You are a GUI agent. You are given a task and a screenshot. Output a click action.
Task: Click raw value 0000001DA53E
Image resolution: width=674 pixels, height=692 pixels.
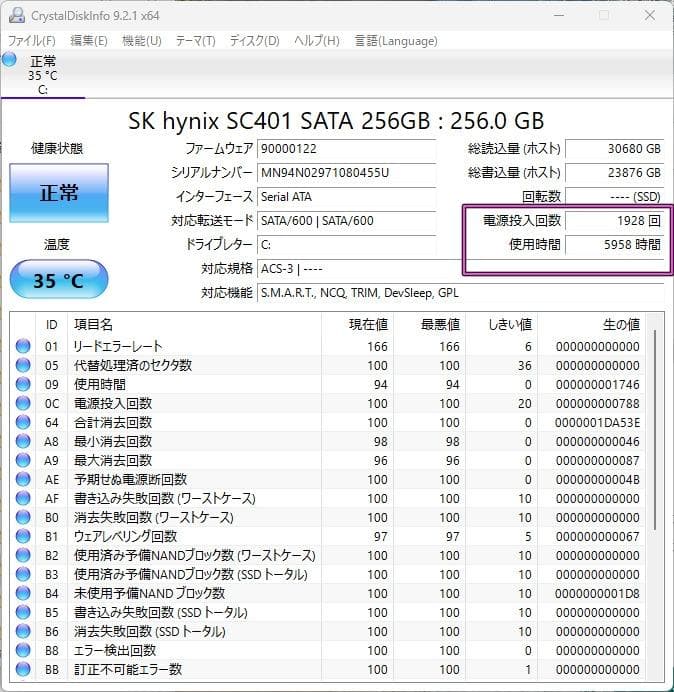point(597,423)
